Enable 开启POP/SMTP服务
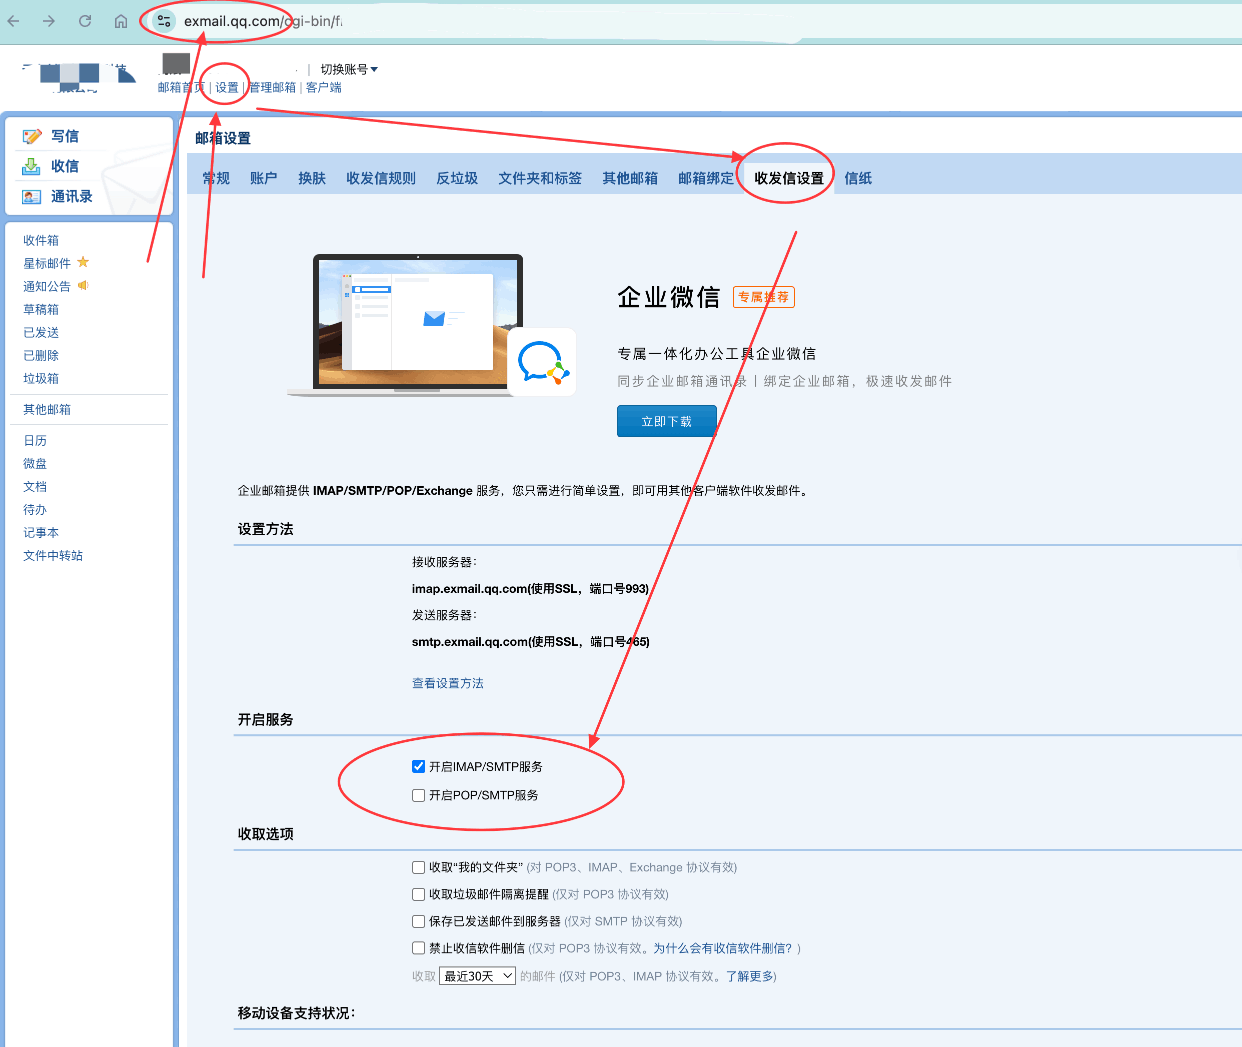Viewport: 1242px width, 1047px height. point(417,795)
